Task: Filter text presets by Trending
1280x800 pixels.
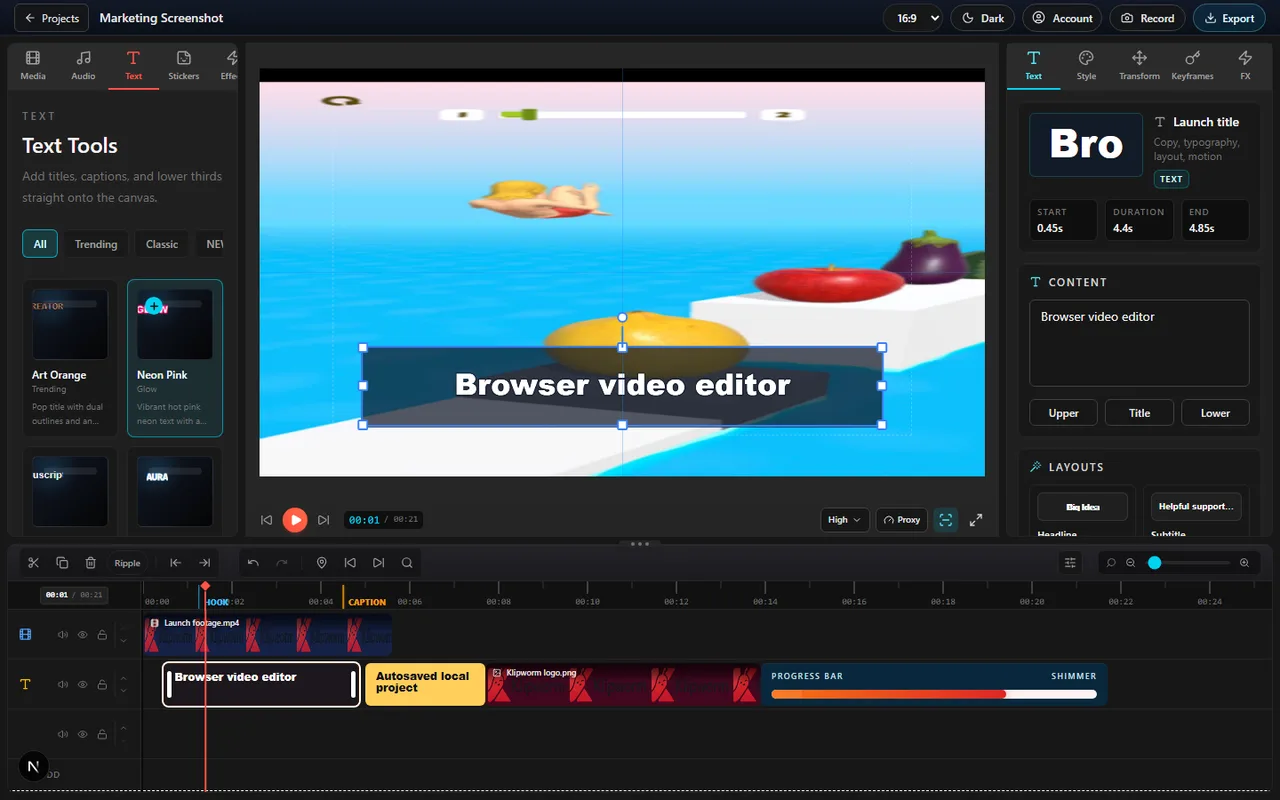Action: tap(96, 244)
